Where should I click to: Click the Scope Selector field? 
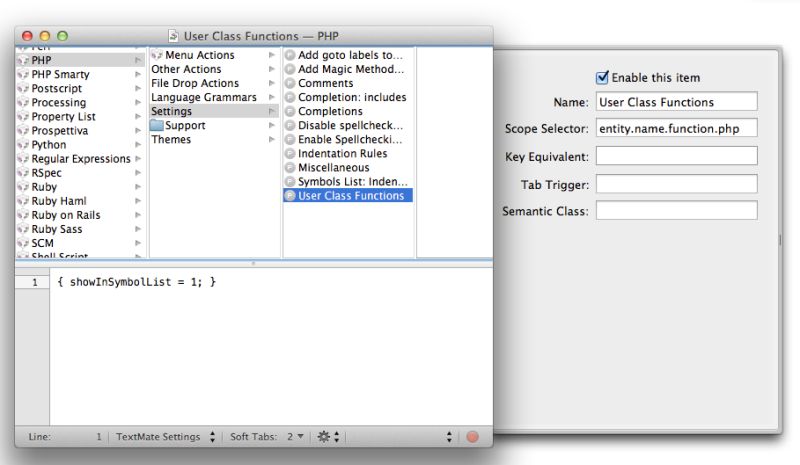point(677,128)
